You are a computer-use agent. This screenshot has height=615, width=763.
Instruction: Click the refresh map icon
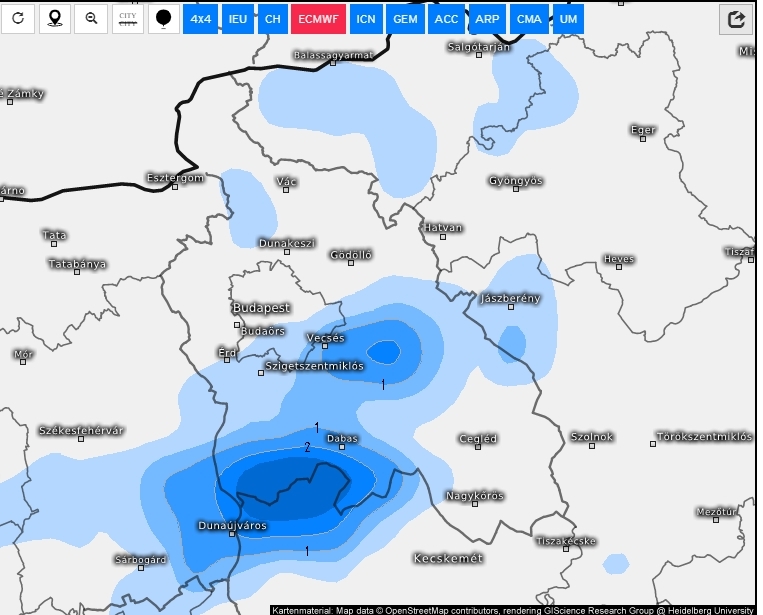[x=17, y=19]
